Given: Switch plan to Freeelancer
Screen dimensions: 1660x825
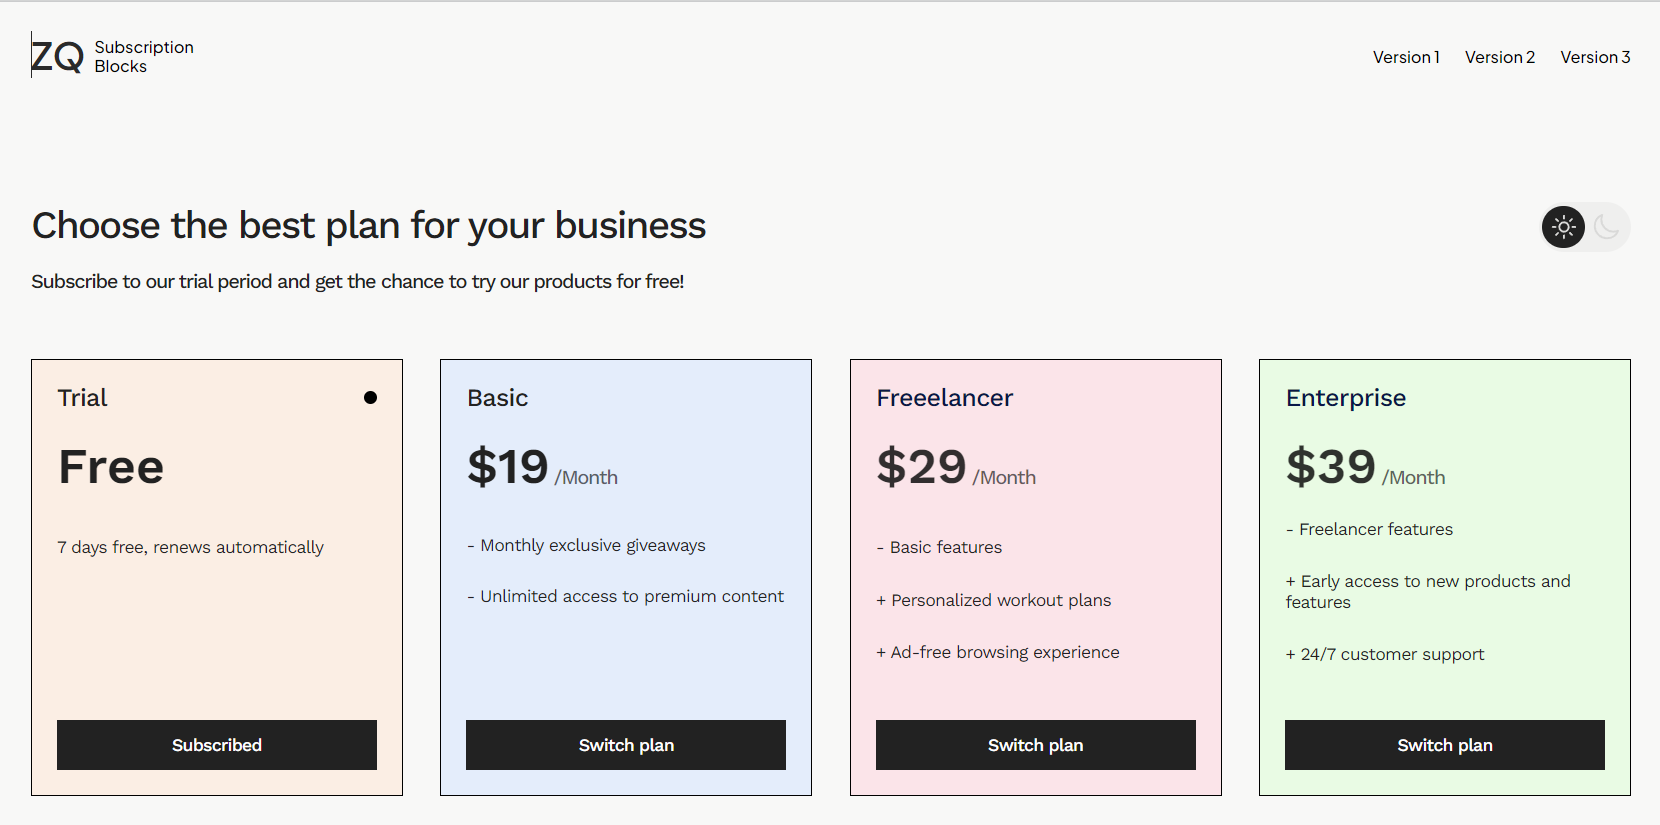Looking at the screenshot, I should pyautogui.click(x=1035, y=745).
